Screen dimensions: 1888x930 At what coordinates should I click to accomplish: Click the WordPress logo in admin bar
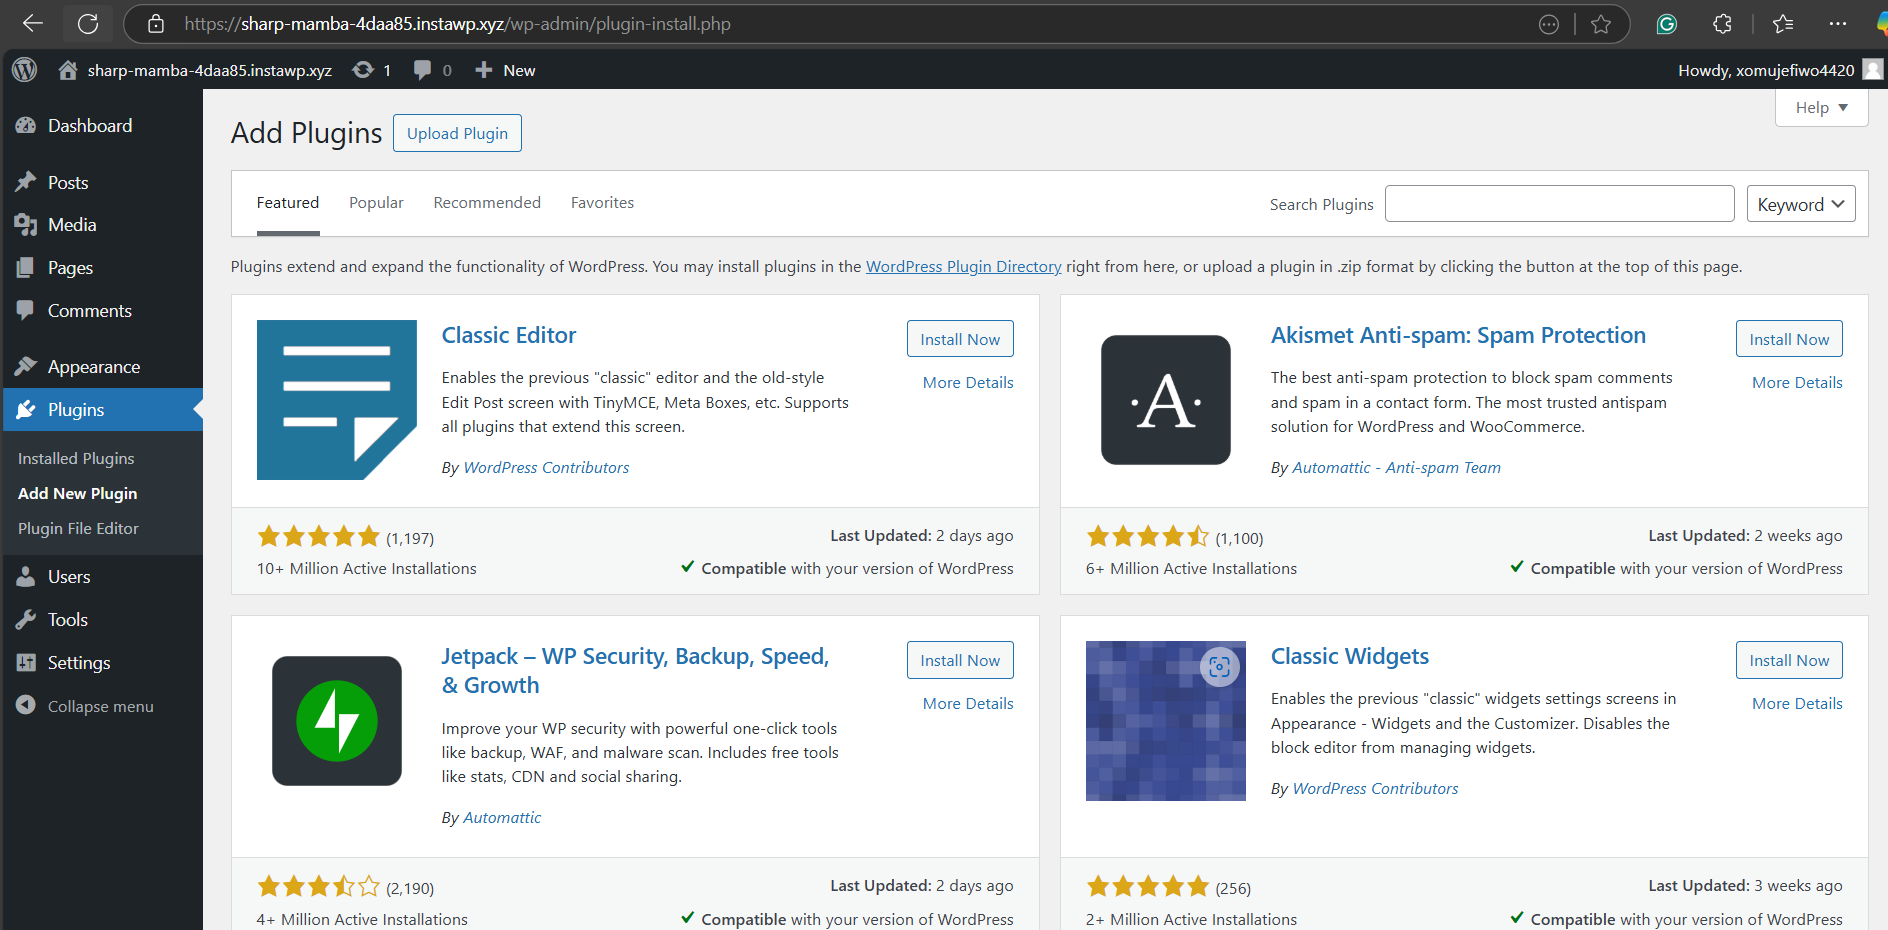tap(25, 70)
